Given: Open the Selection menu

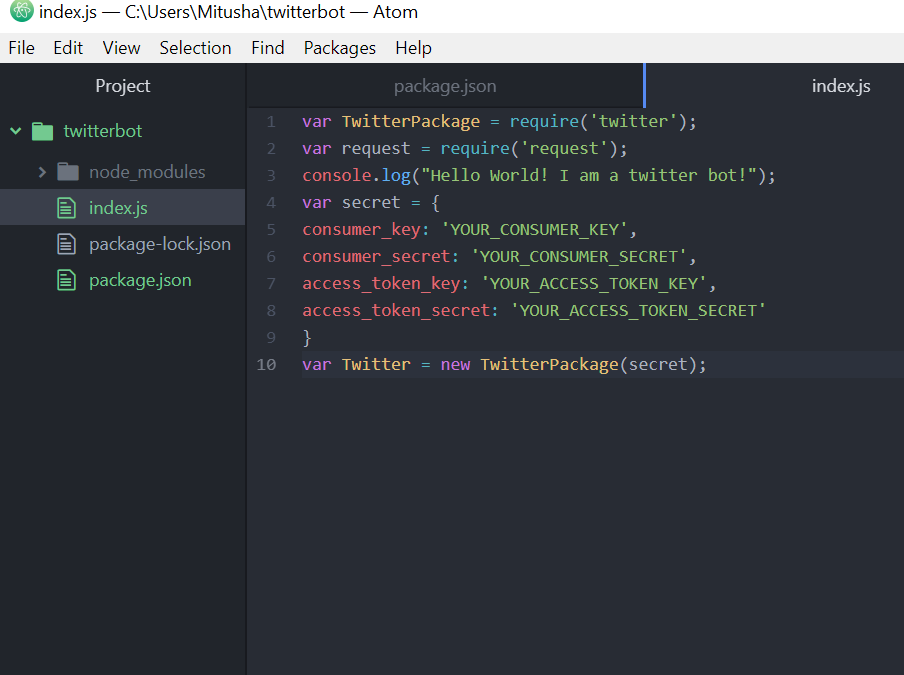Looking at the screenshot, I should click(x=195, y=48).
